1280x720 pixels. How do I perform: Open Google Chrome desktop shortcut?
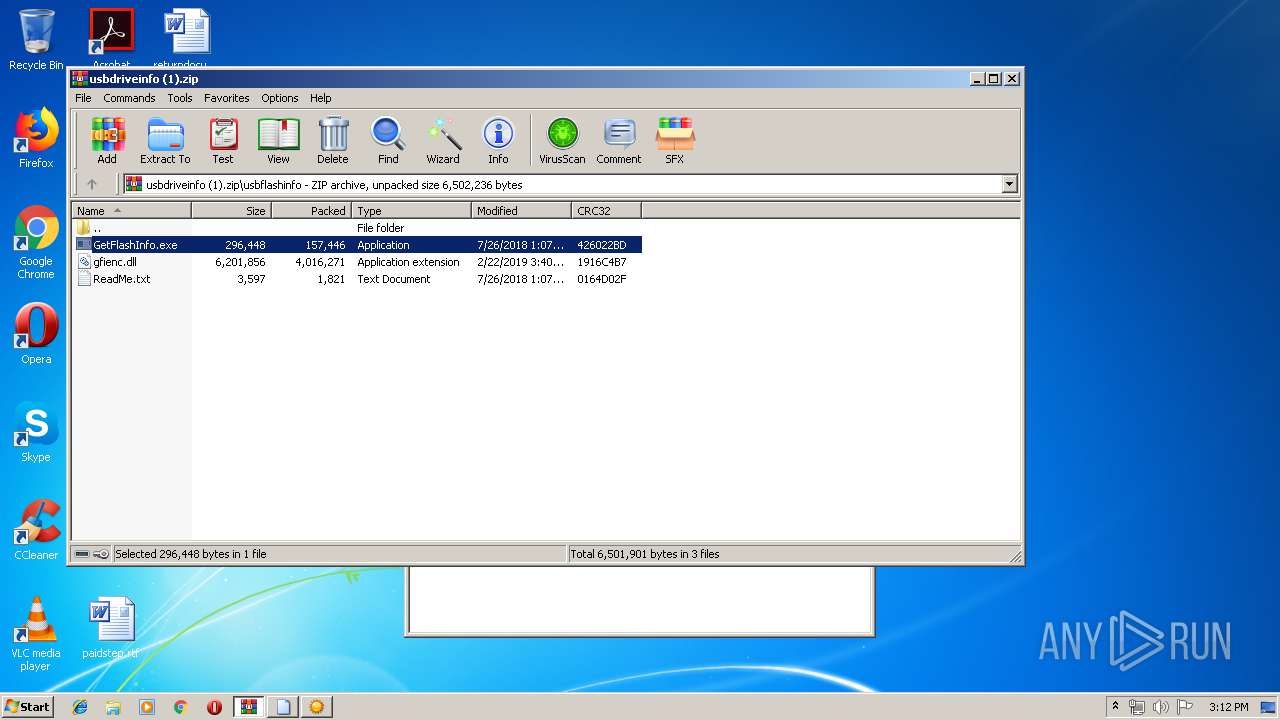pyautogui.click(x=36, y=243)
